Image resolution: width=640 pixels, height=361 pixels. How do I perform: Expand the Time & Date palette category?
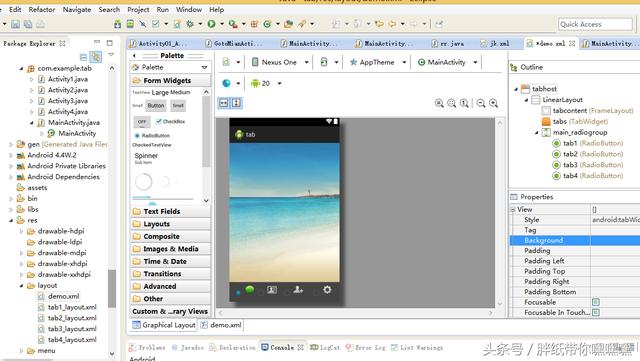(x=171, y=261)
